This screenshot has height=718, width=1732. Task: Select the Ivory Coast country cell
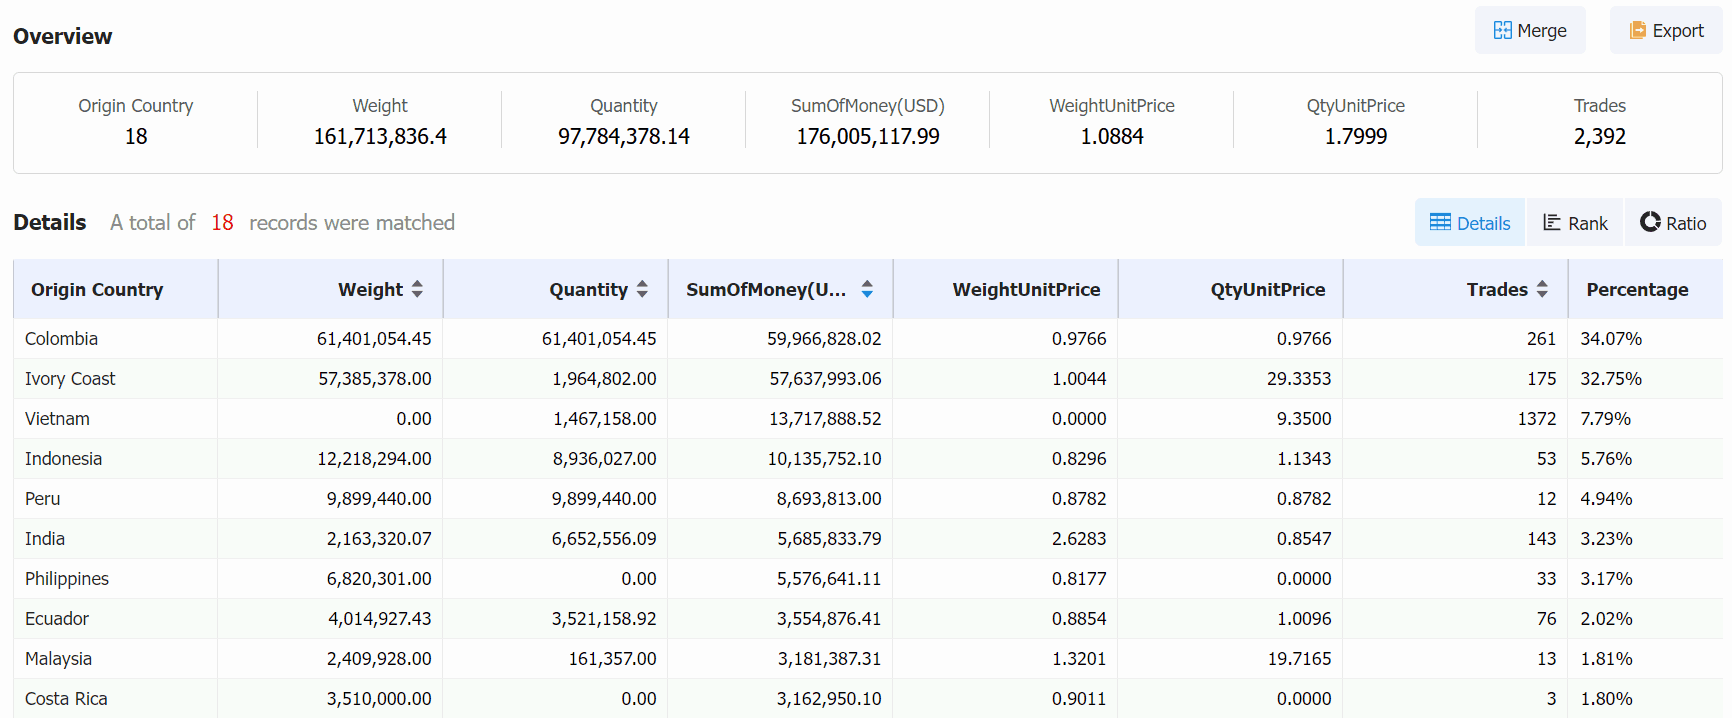[x=70, y=379]
